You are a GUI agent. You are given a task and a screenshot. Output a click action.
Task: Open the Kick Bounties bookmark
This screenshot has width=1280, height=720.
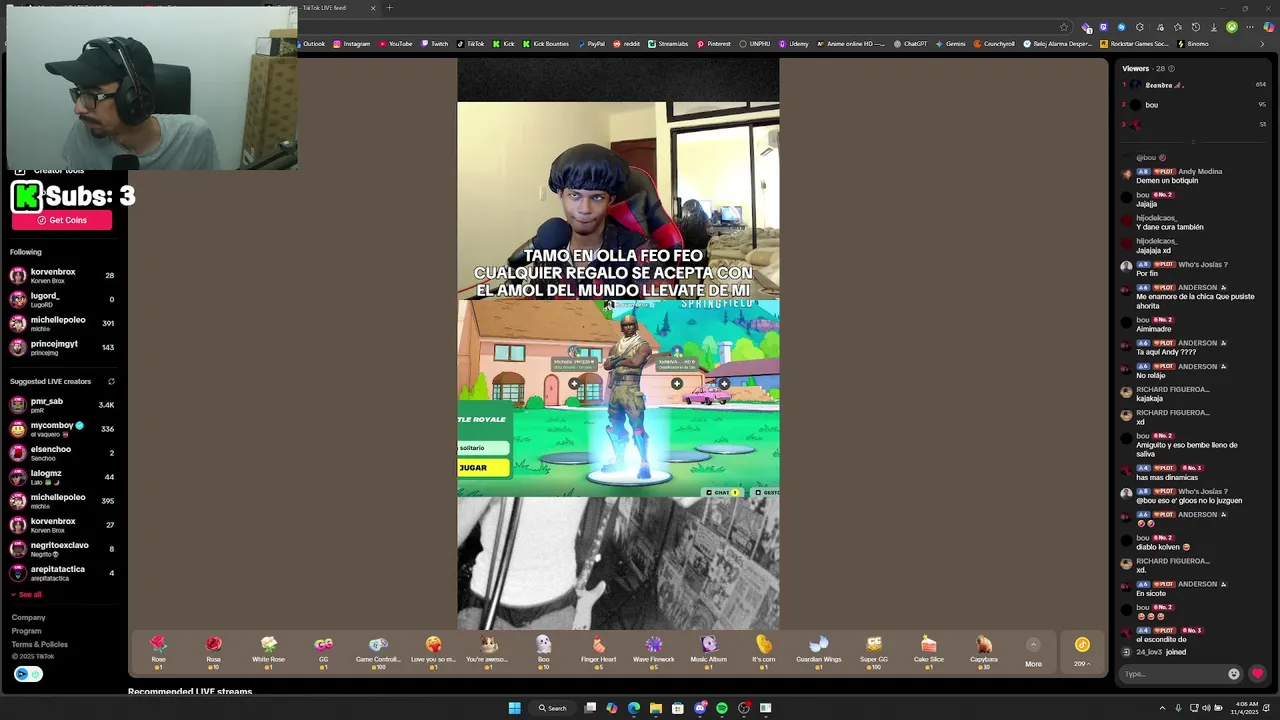tap(545, 44)
